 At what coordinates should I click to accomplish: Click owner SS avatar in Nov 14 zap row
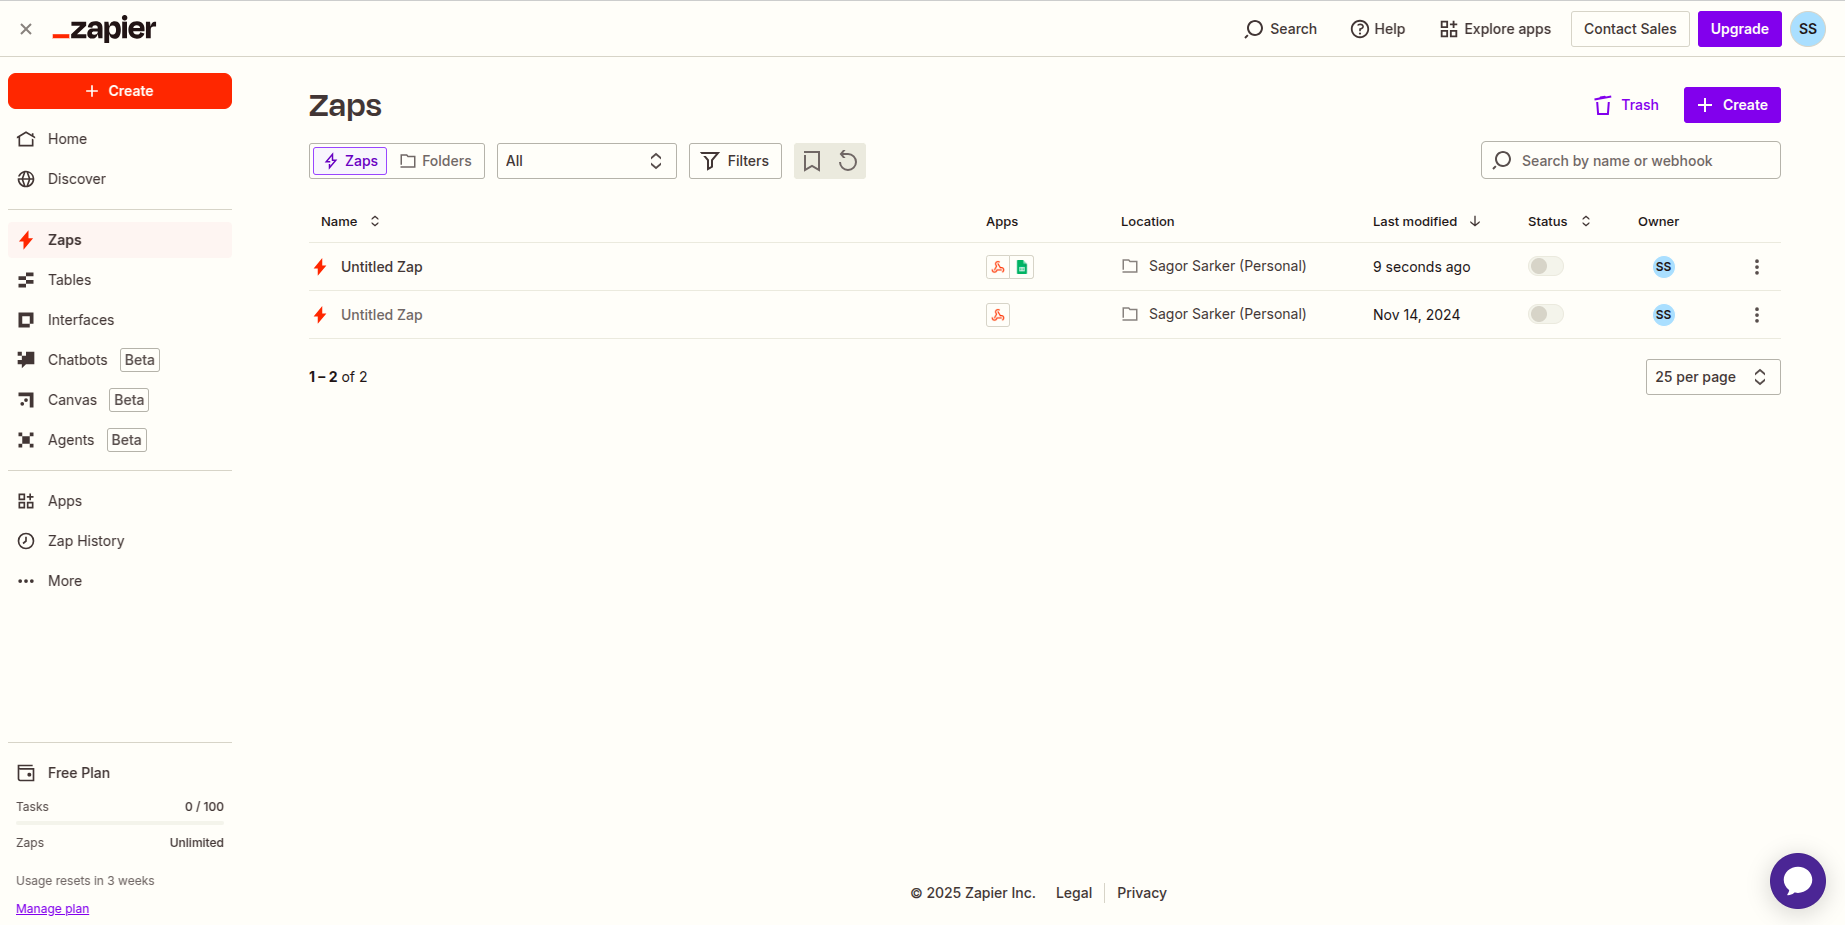[x=1664, y=315]
